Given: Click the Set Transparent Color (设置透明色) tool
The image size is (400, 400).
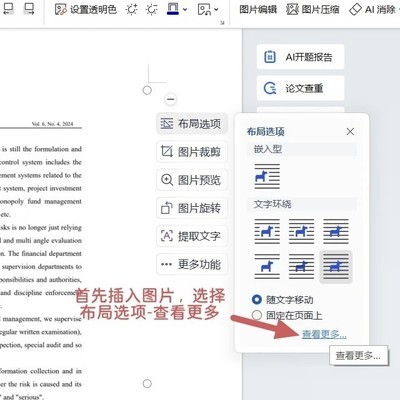Looking at the screenshot, I should 86,9.
